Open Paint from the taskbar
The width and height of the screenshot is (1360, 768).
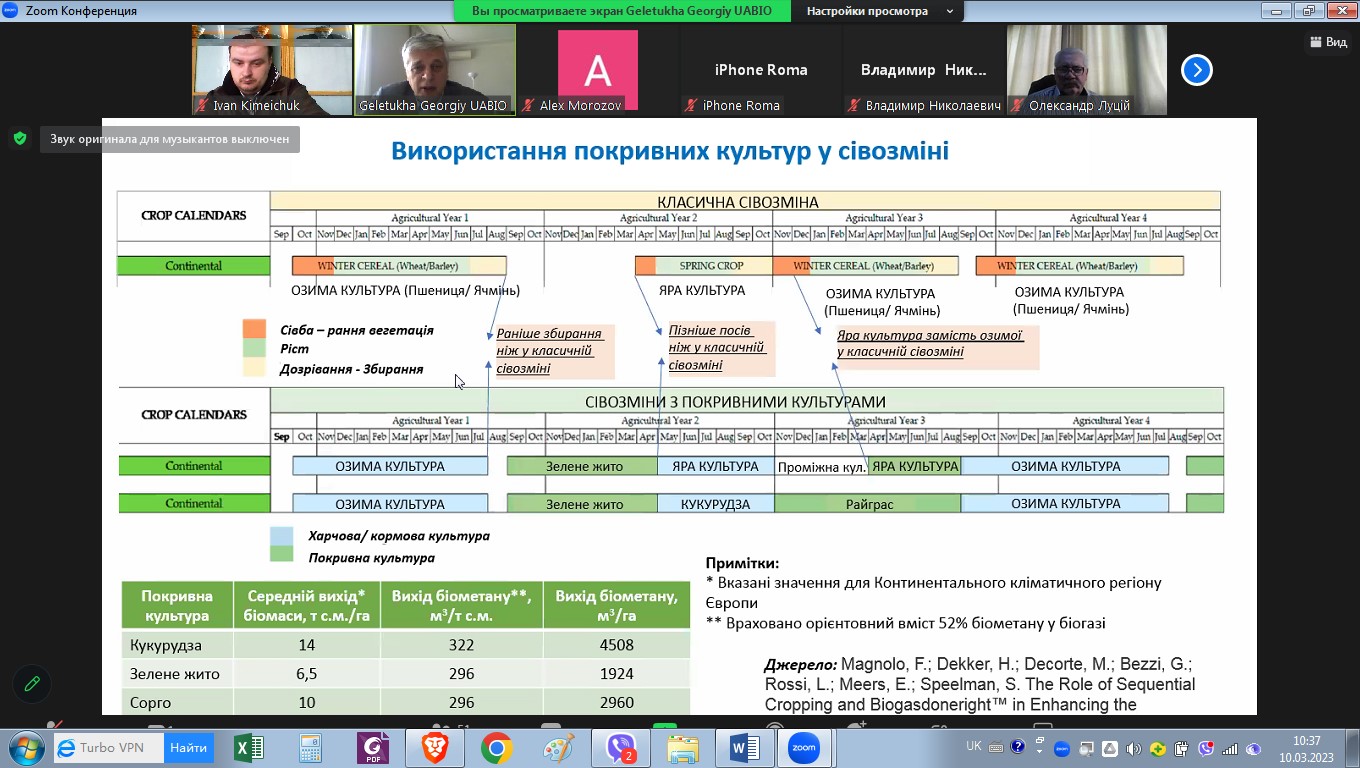559,748
